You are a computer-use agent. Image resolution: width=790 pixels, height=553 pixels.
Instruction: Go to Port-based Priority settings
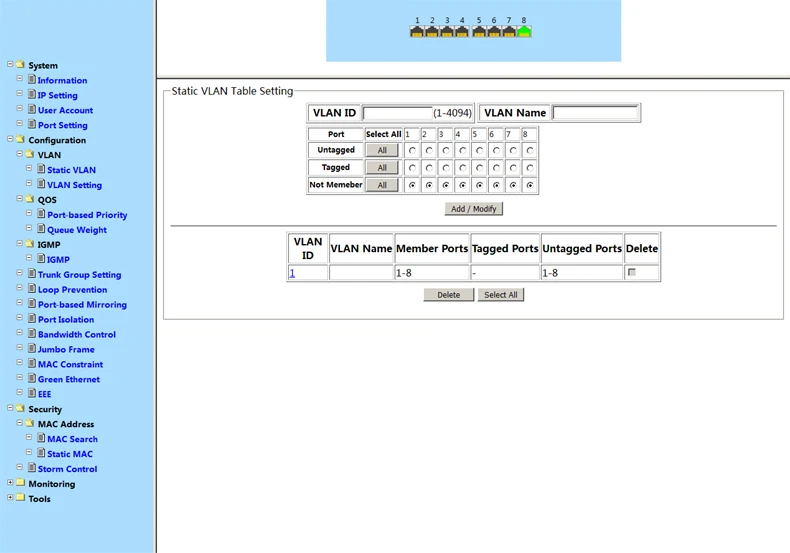(87, 215)
